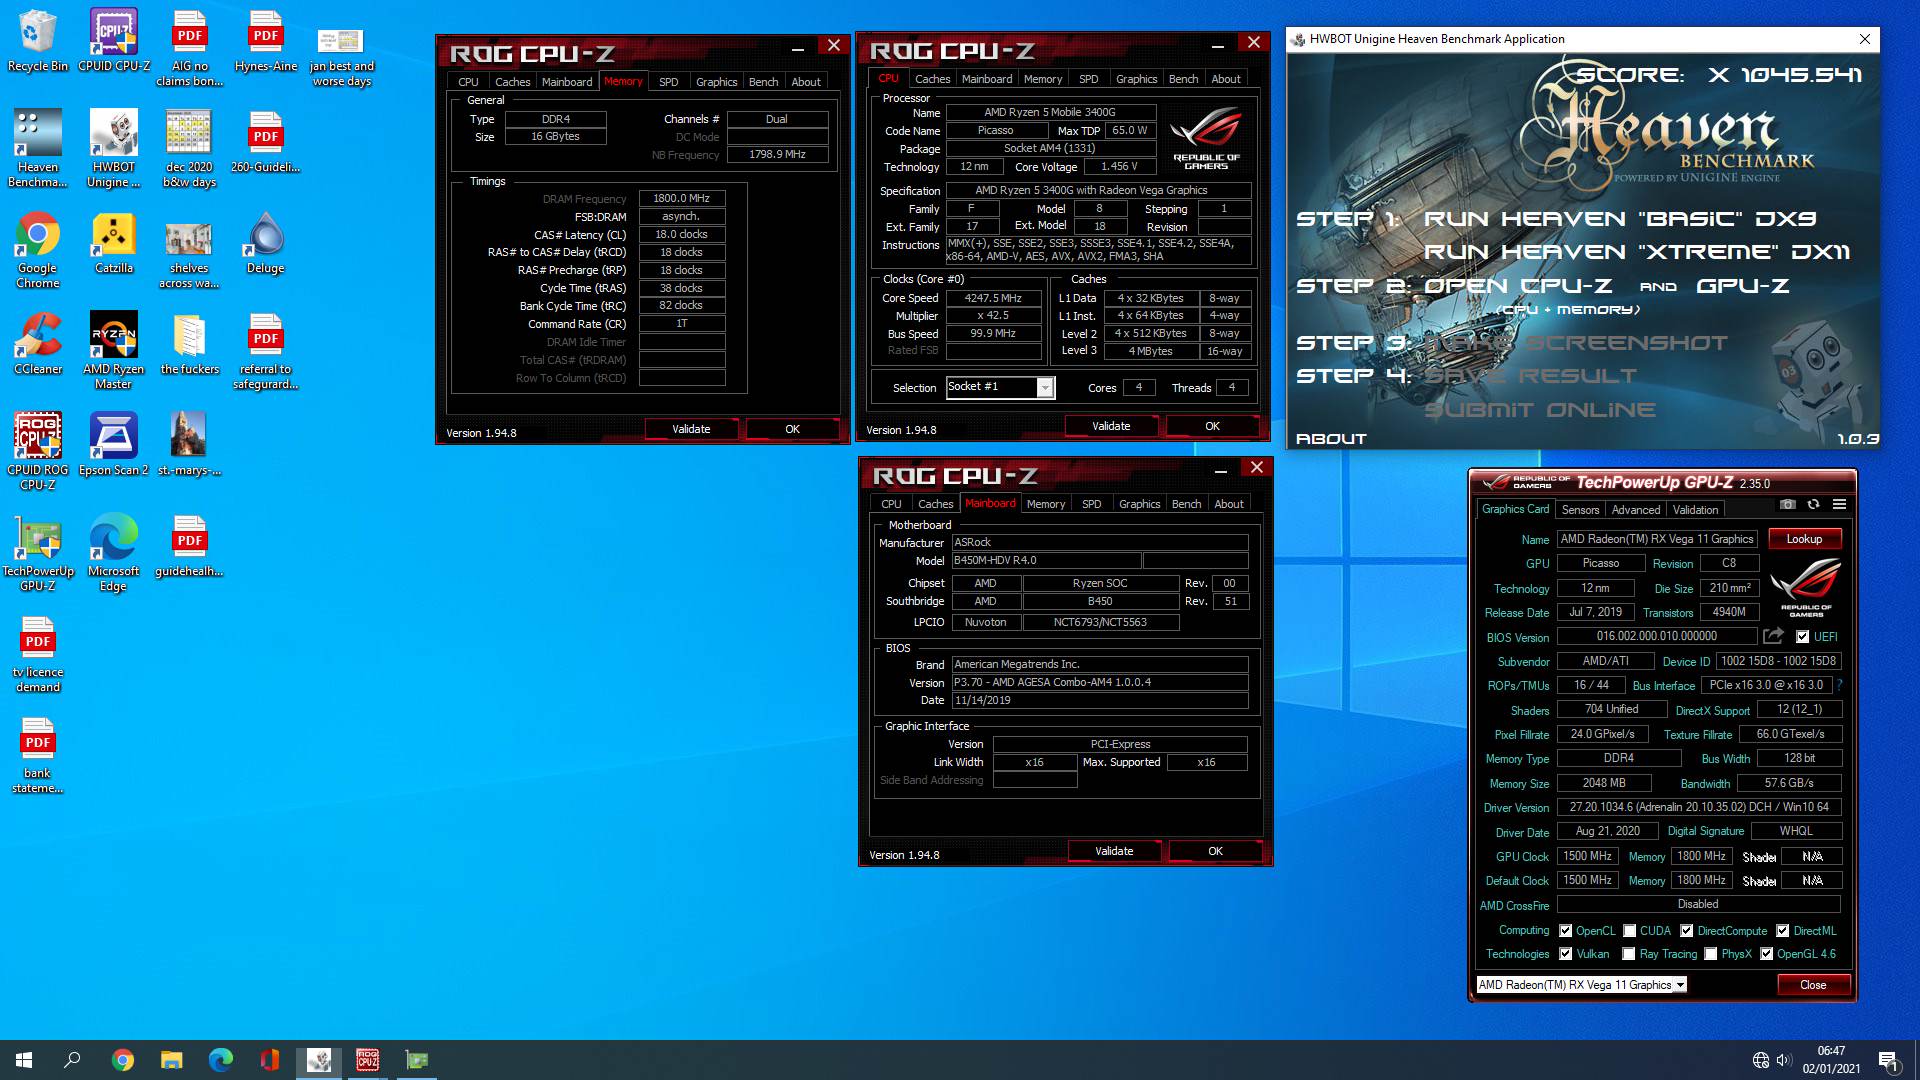The image size is (1920, 1080).
Task: Click OK in the CPU tab CPU-Z window
Action: pyautogui.click(x=1212, y=426)
